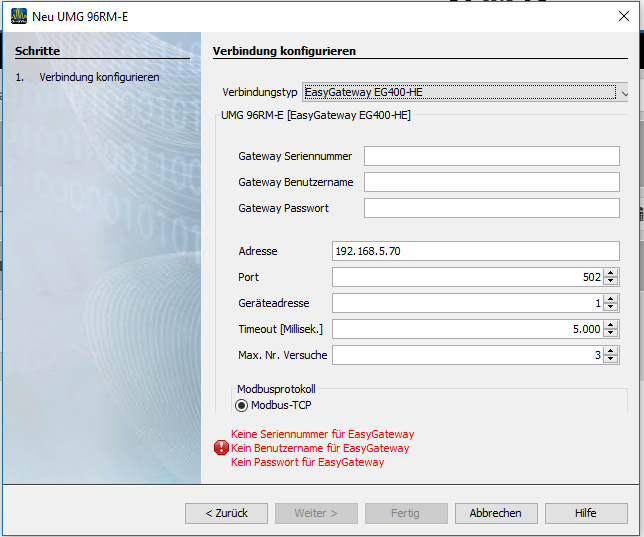644x537 pixels.
Task: Click the Timeout value field
Action: (x=467, y=329)
